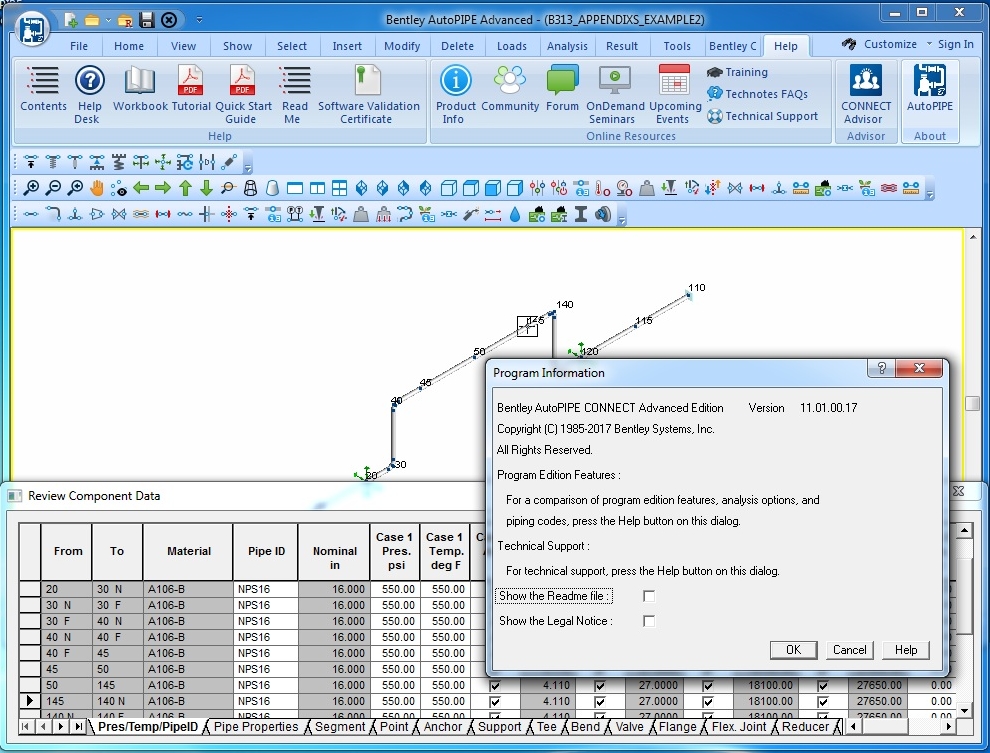
Task: Open Product Info
Action: [x=455, y=94]
